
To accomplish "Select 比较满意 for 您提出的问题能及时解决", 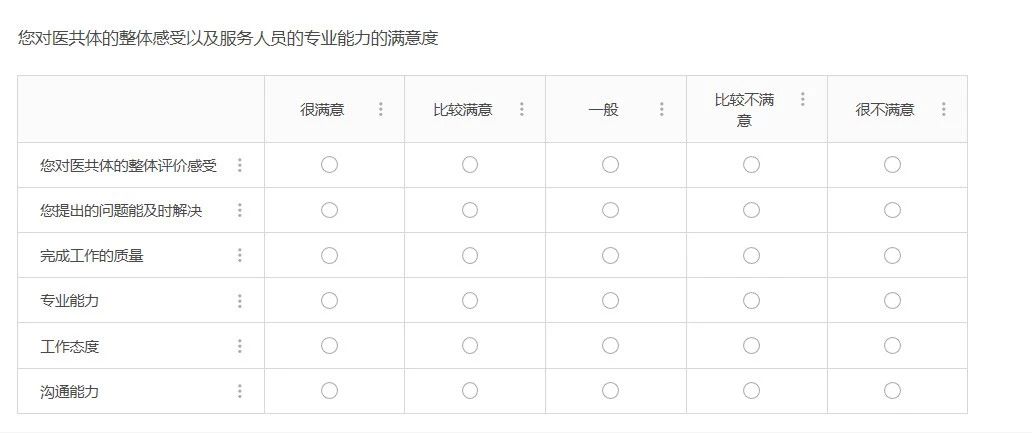I will (x=469, y=210).
